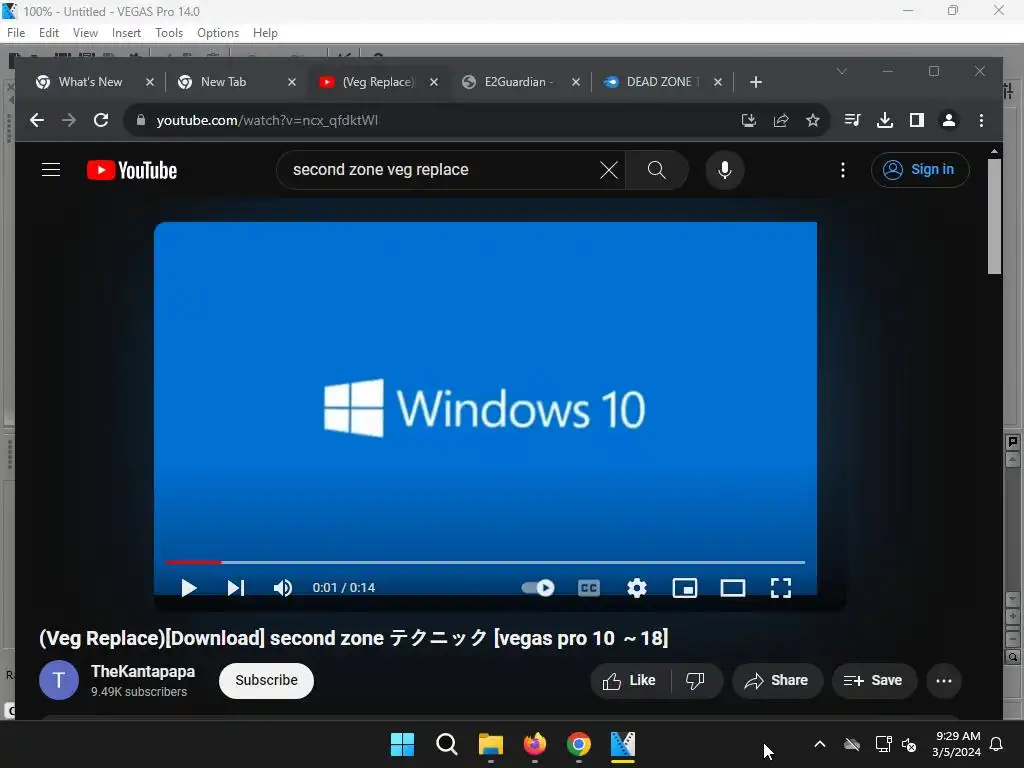Click the YouTube search magnifier button
Screen dimensions: 1024x768
coord(657,170)
